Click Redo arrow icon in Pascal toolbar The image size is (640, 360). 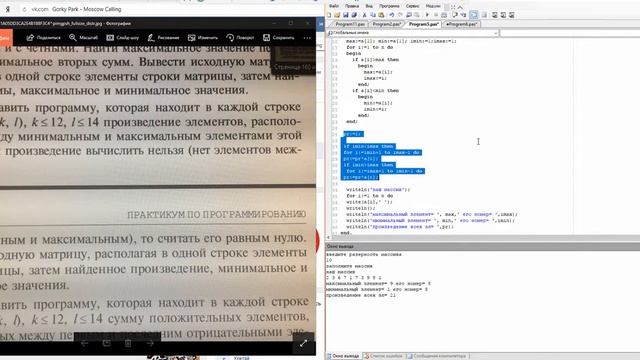[x=400, y=15]
